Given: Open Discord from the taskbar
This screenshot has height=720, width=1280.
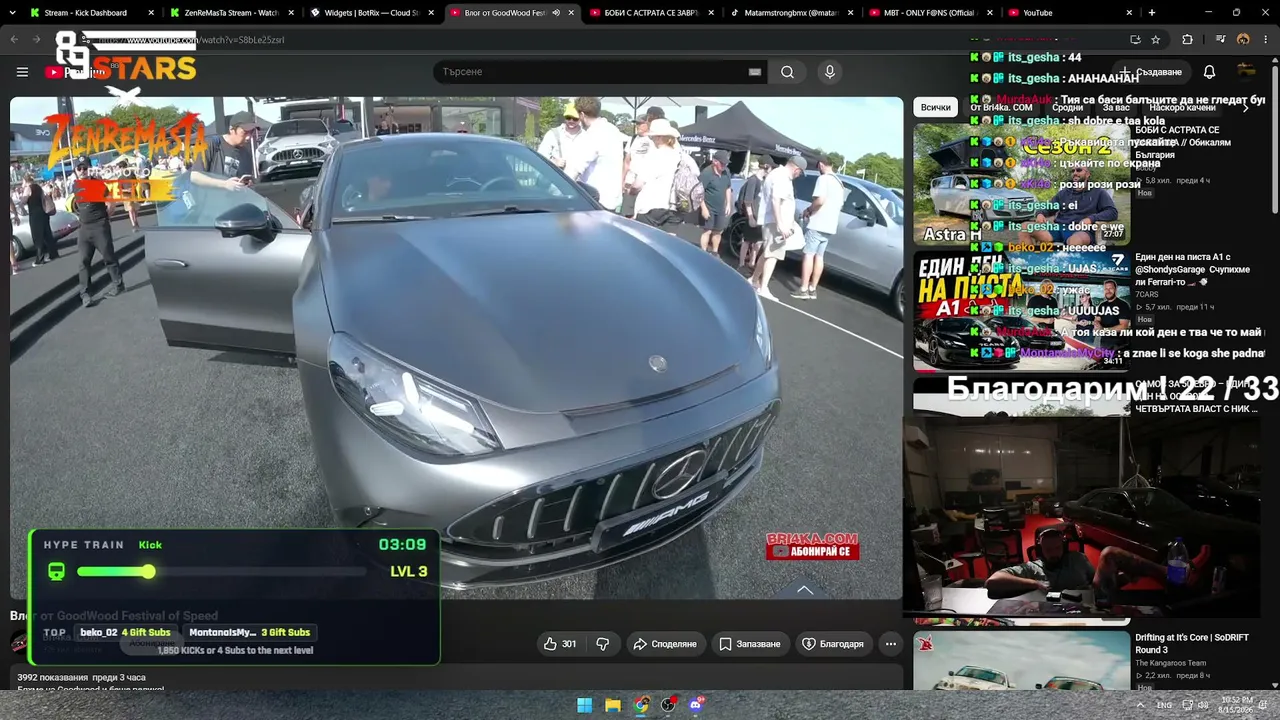Looking at the screenshot, I should pyautogui.click(x=697, y=705).
